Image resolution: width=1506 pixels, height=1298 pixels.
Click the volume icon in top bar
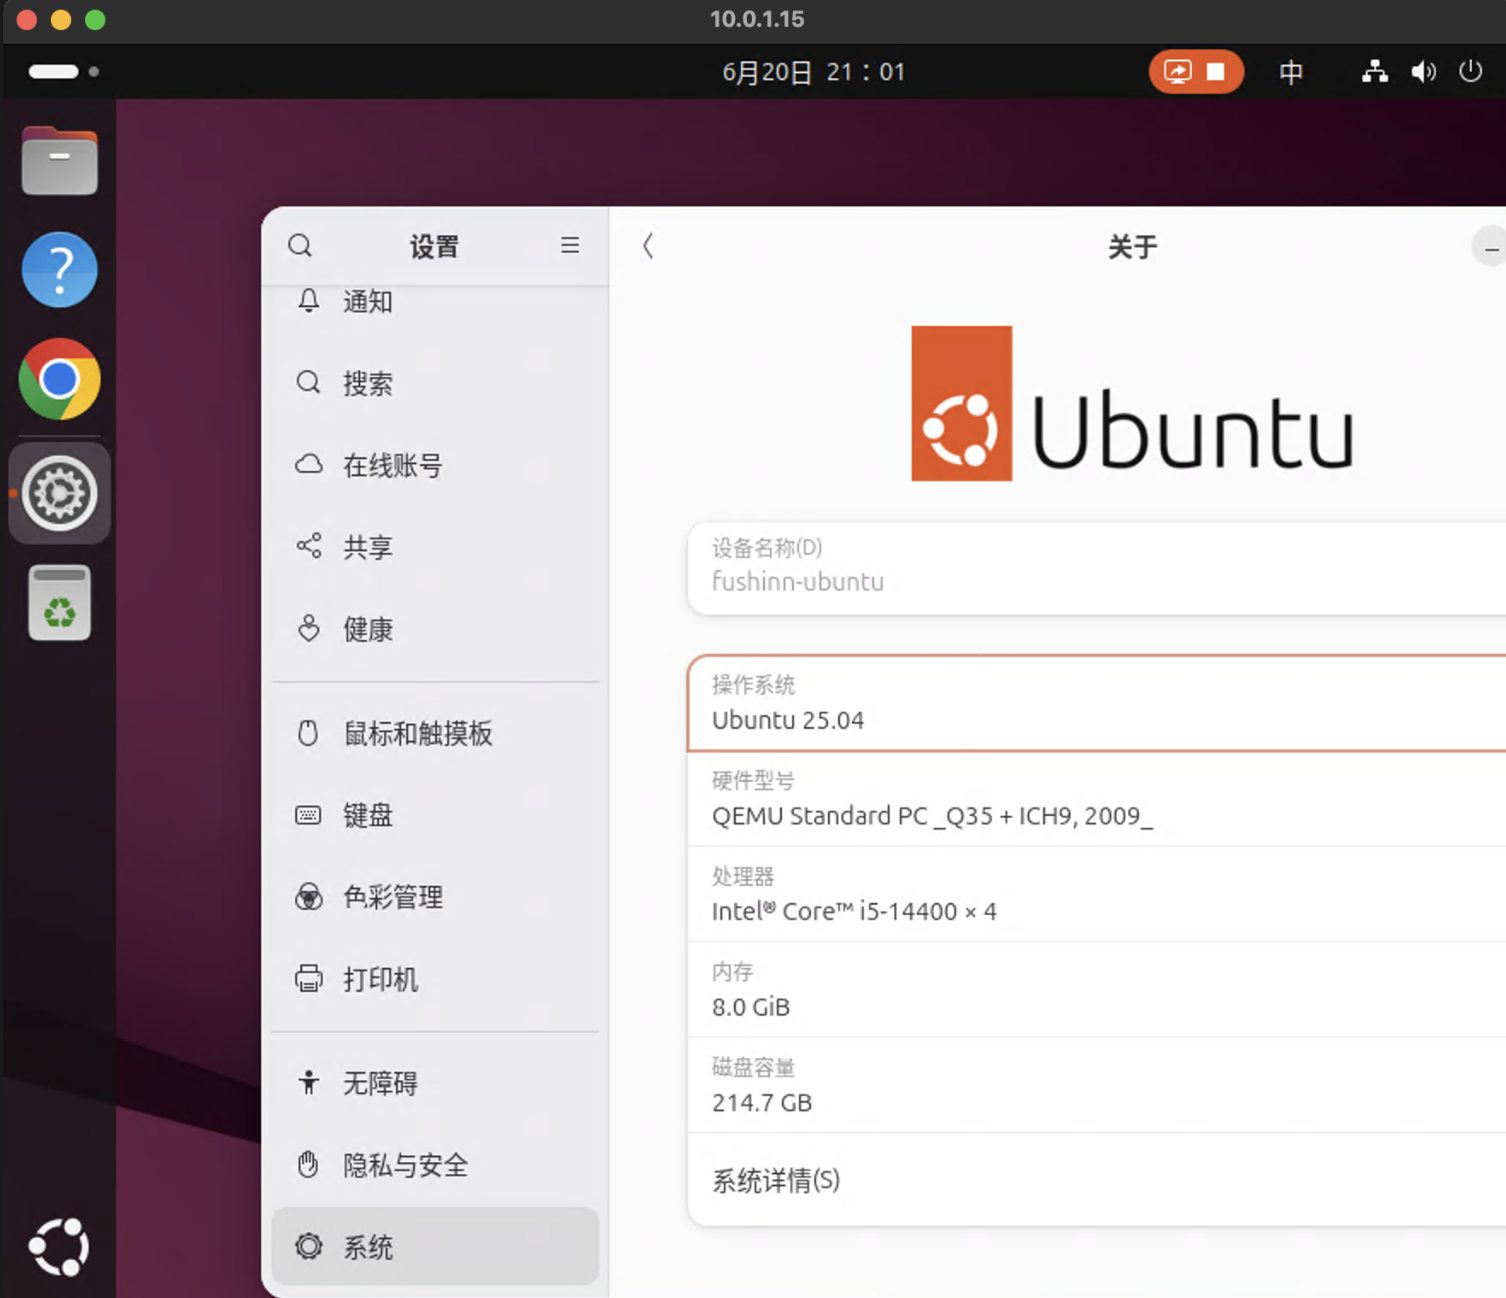[1423, 72]
